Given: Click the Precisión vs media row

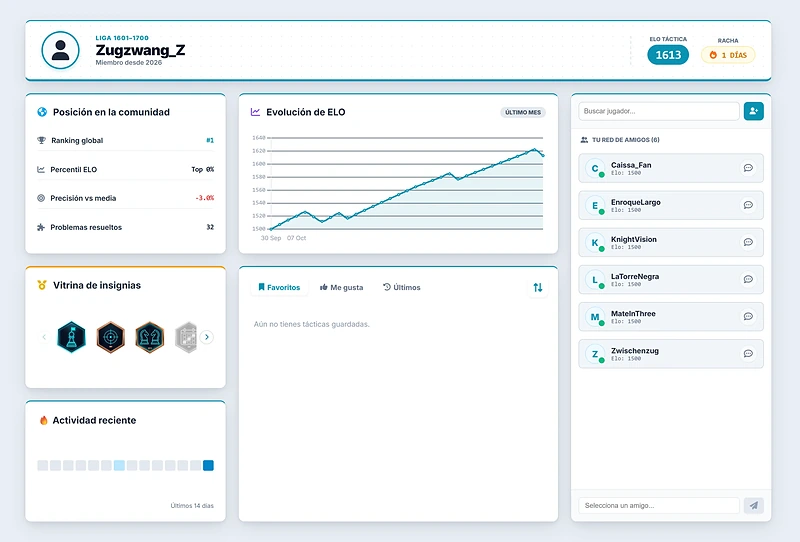Looking at the screenshot, I should pyautogui.click(x=126, y=198).
